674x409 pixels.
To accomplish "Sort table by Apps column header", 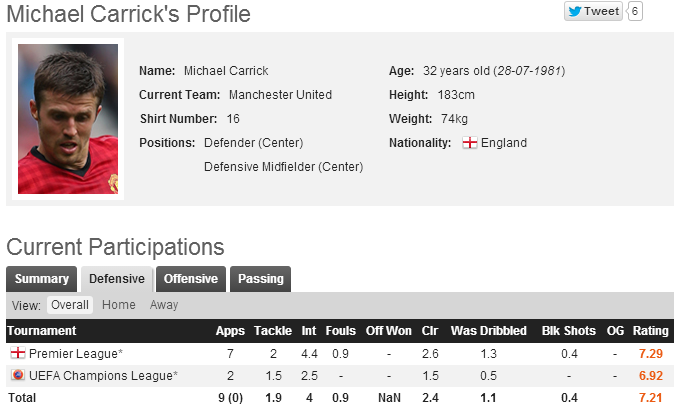I will (230, 331).
